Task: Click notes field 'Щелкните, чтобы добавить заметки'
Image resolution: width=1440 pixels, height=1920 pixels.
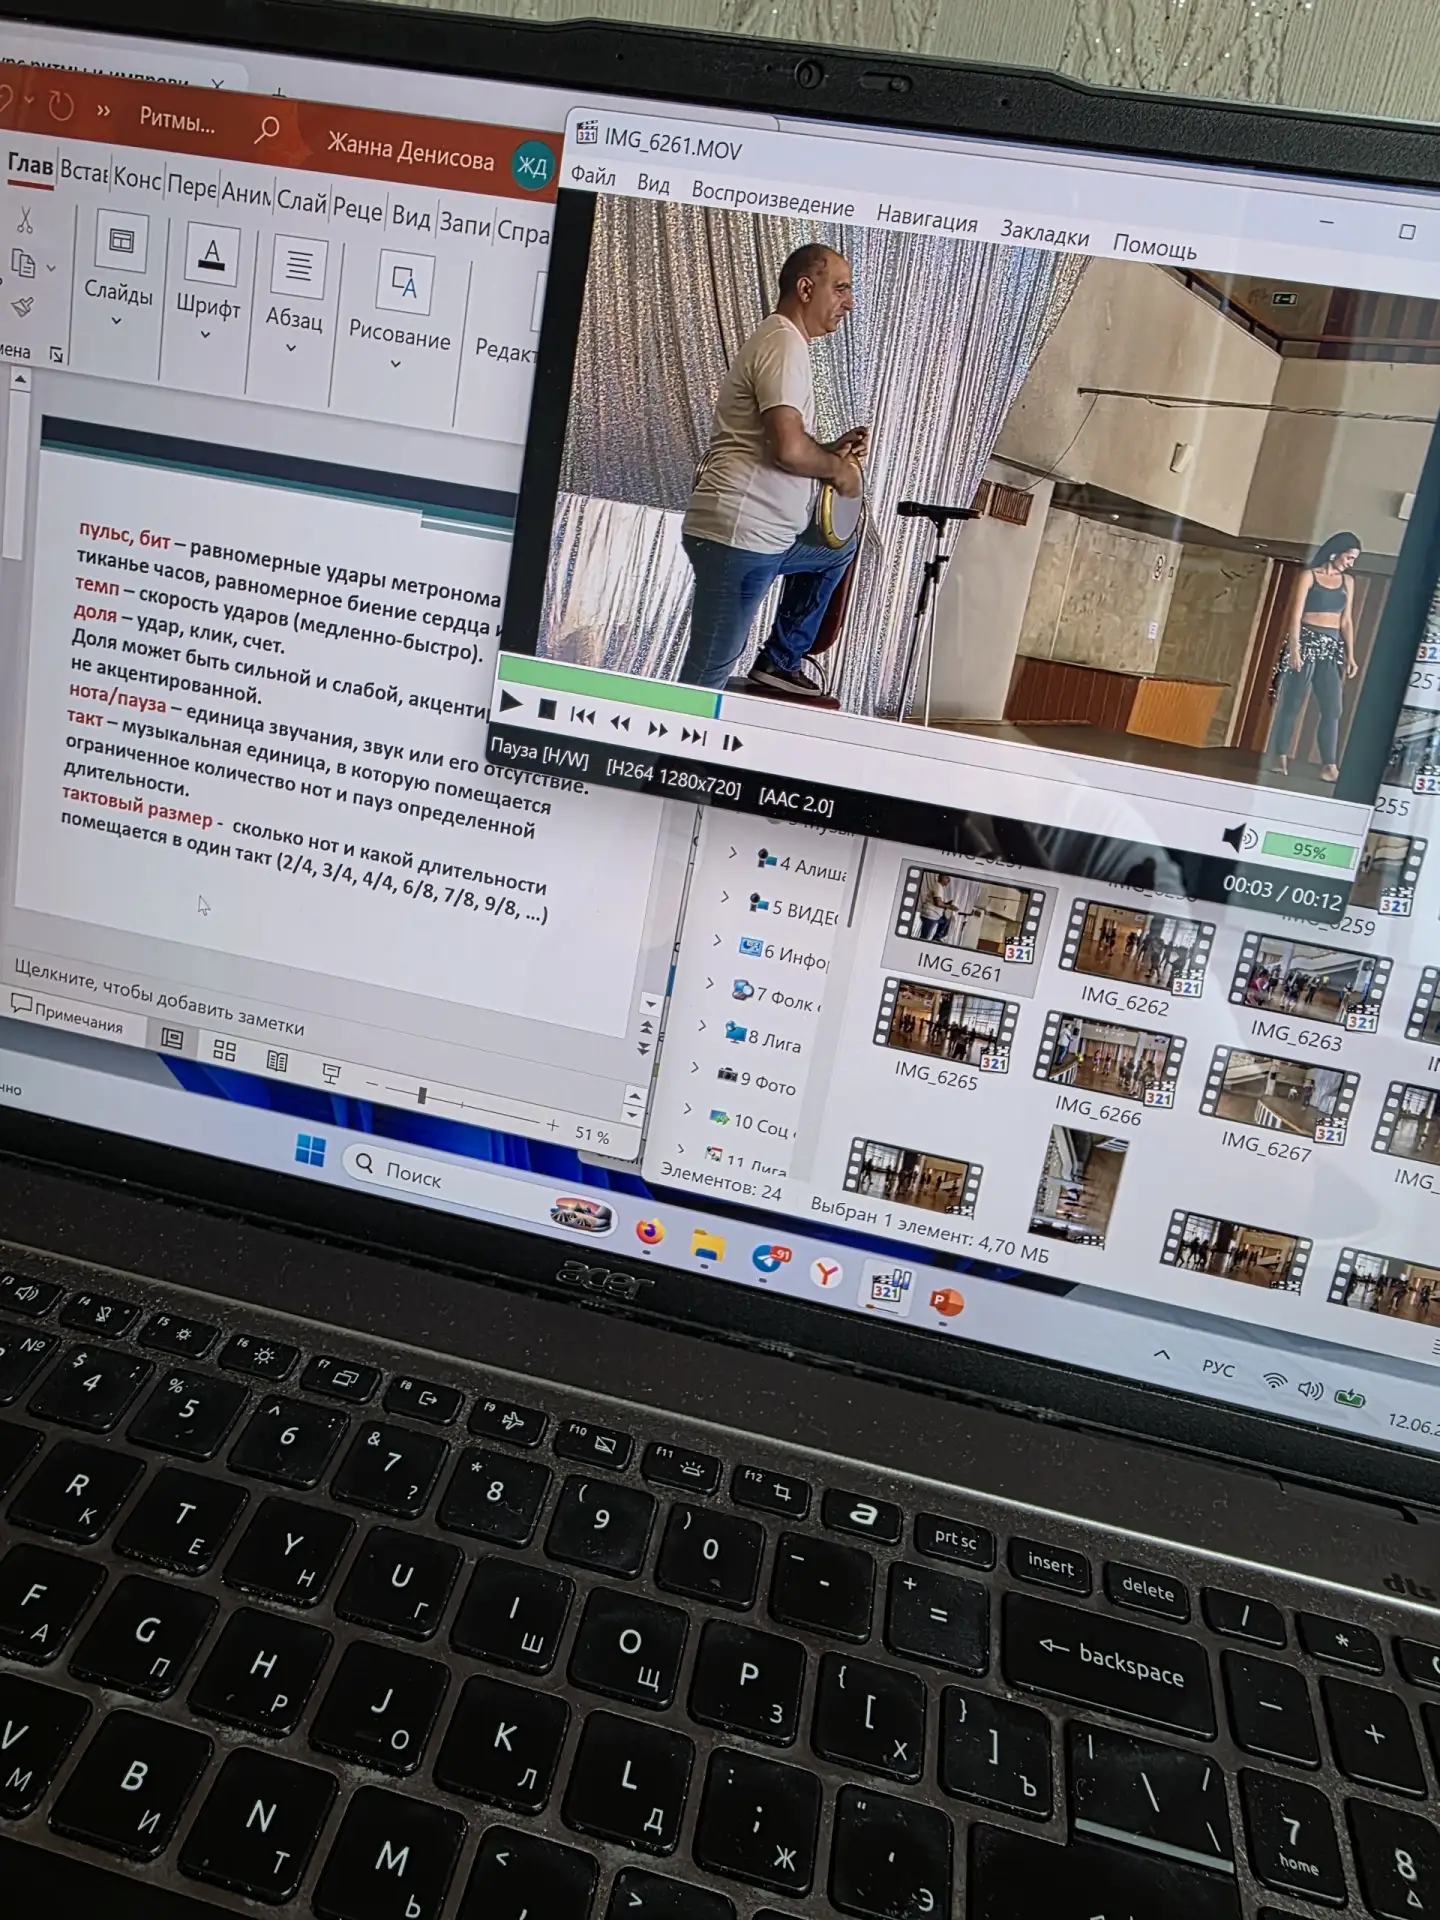Action: (x=160, y=996)
